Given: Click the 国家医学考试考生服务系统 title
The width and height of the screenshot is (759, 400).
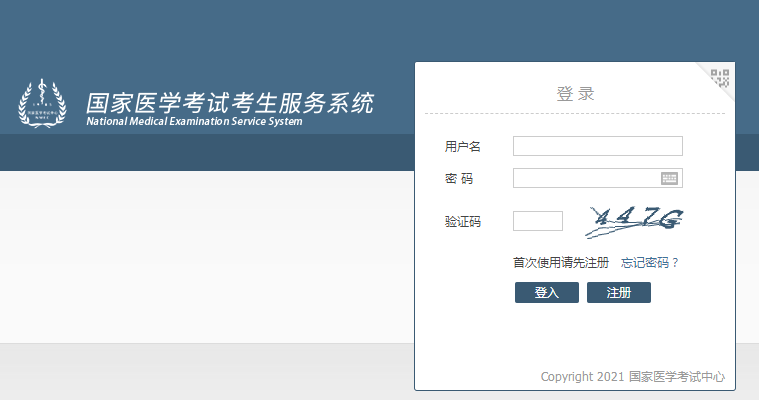Looking at the screenshot, I should [x=230, y=102].
